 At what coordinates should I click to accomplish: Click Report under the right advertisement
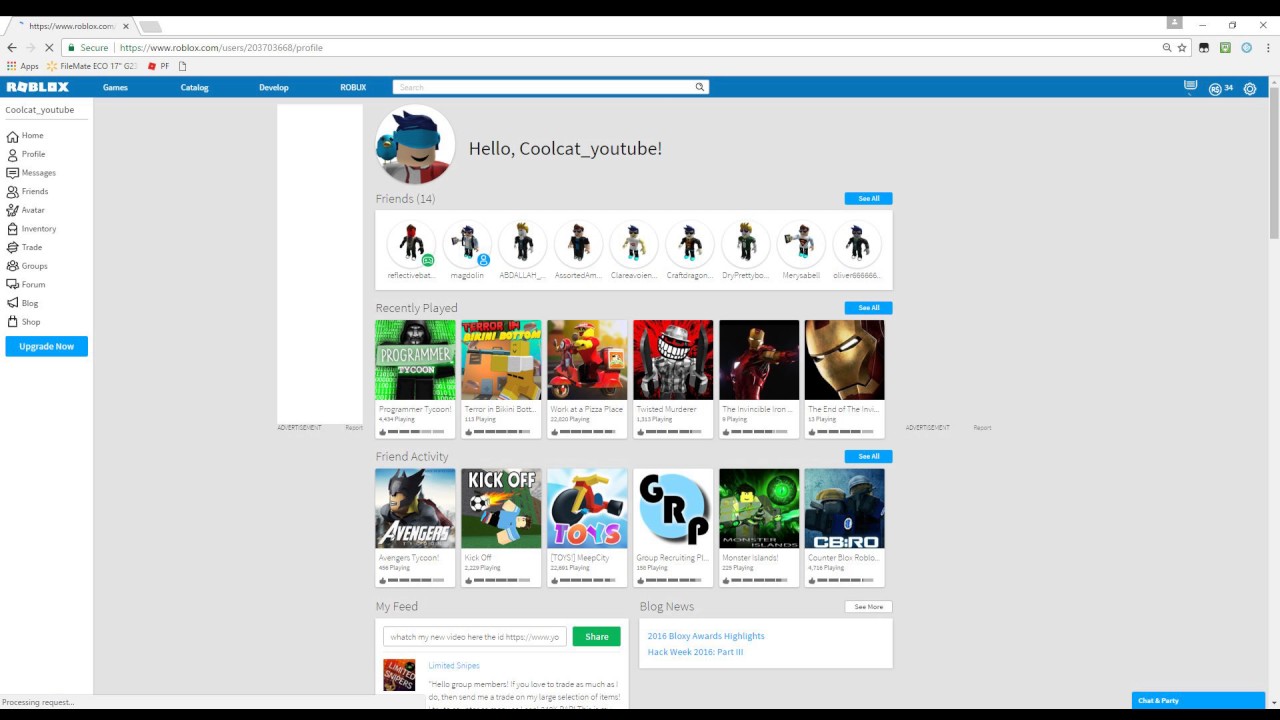click(x=982, y=428)
